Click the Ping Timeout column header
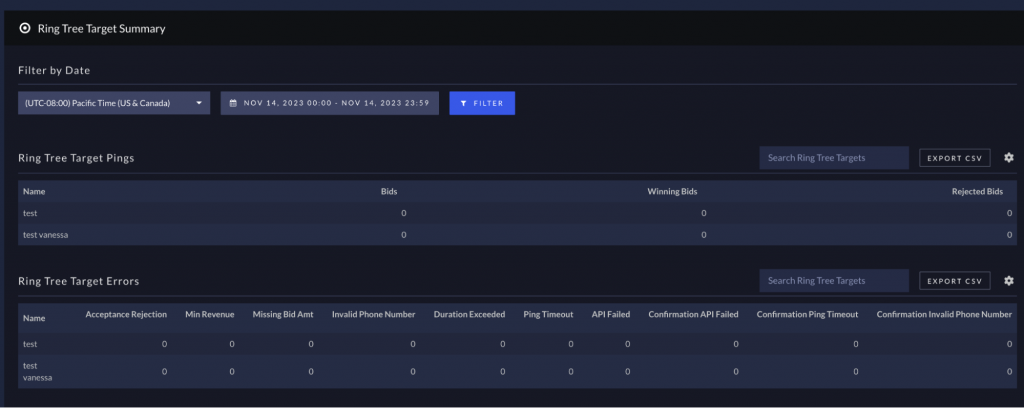This screenshot has height=408, width=1024. point(548,314)
